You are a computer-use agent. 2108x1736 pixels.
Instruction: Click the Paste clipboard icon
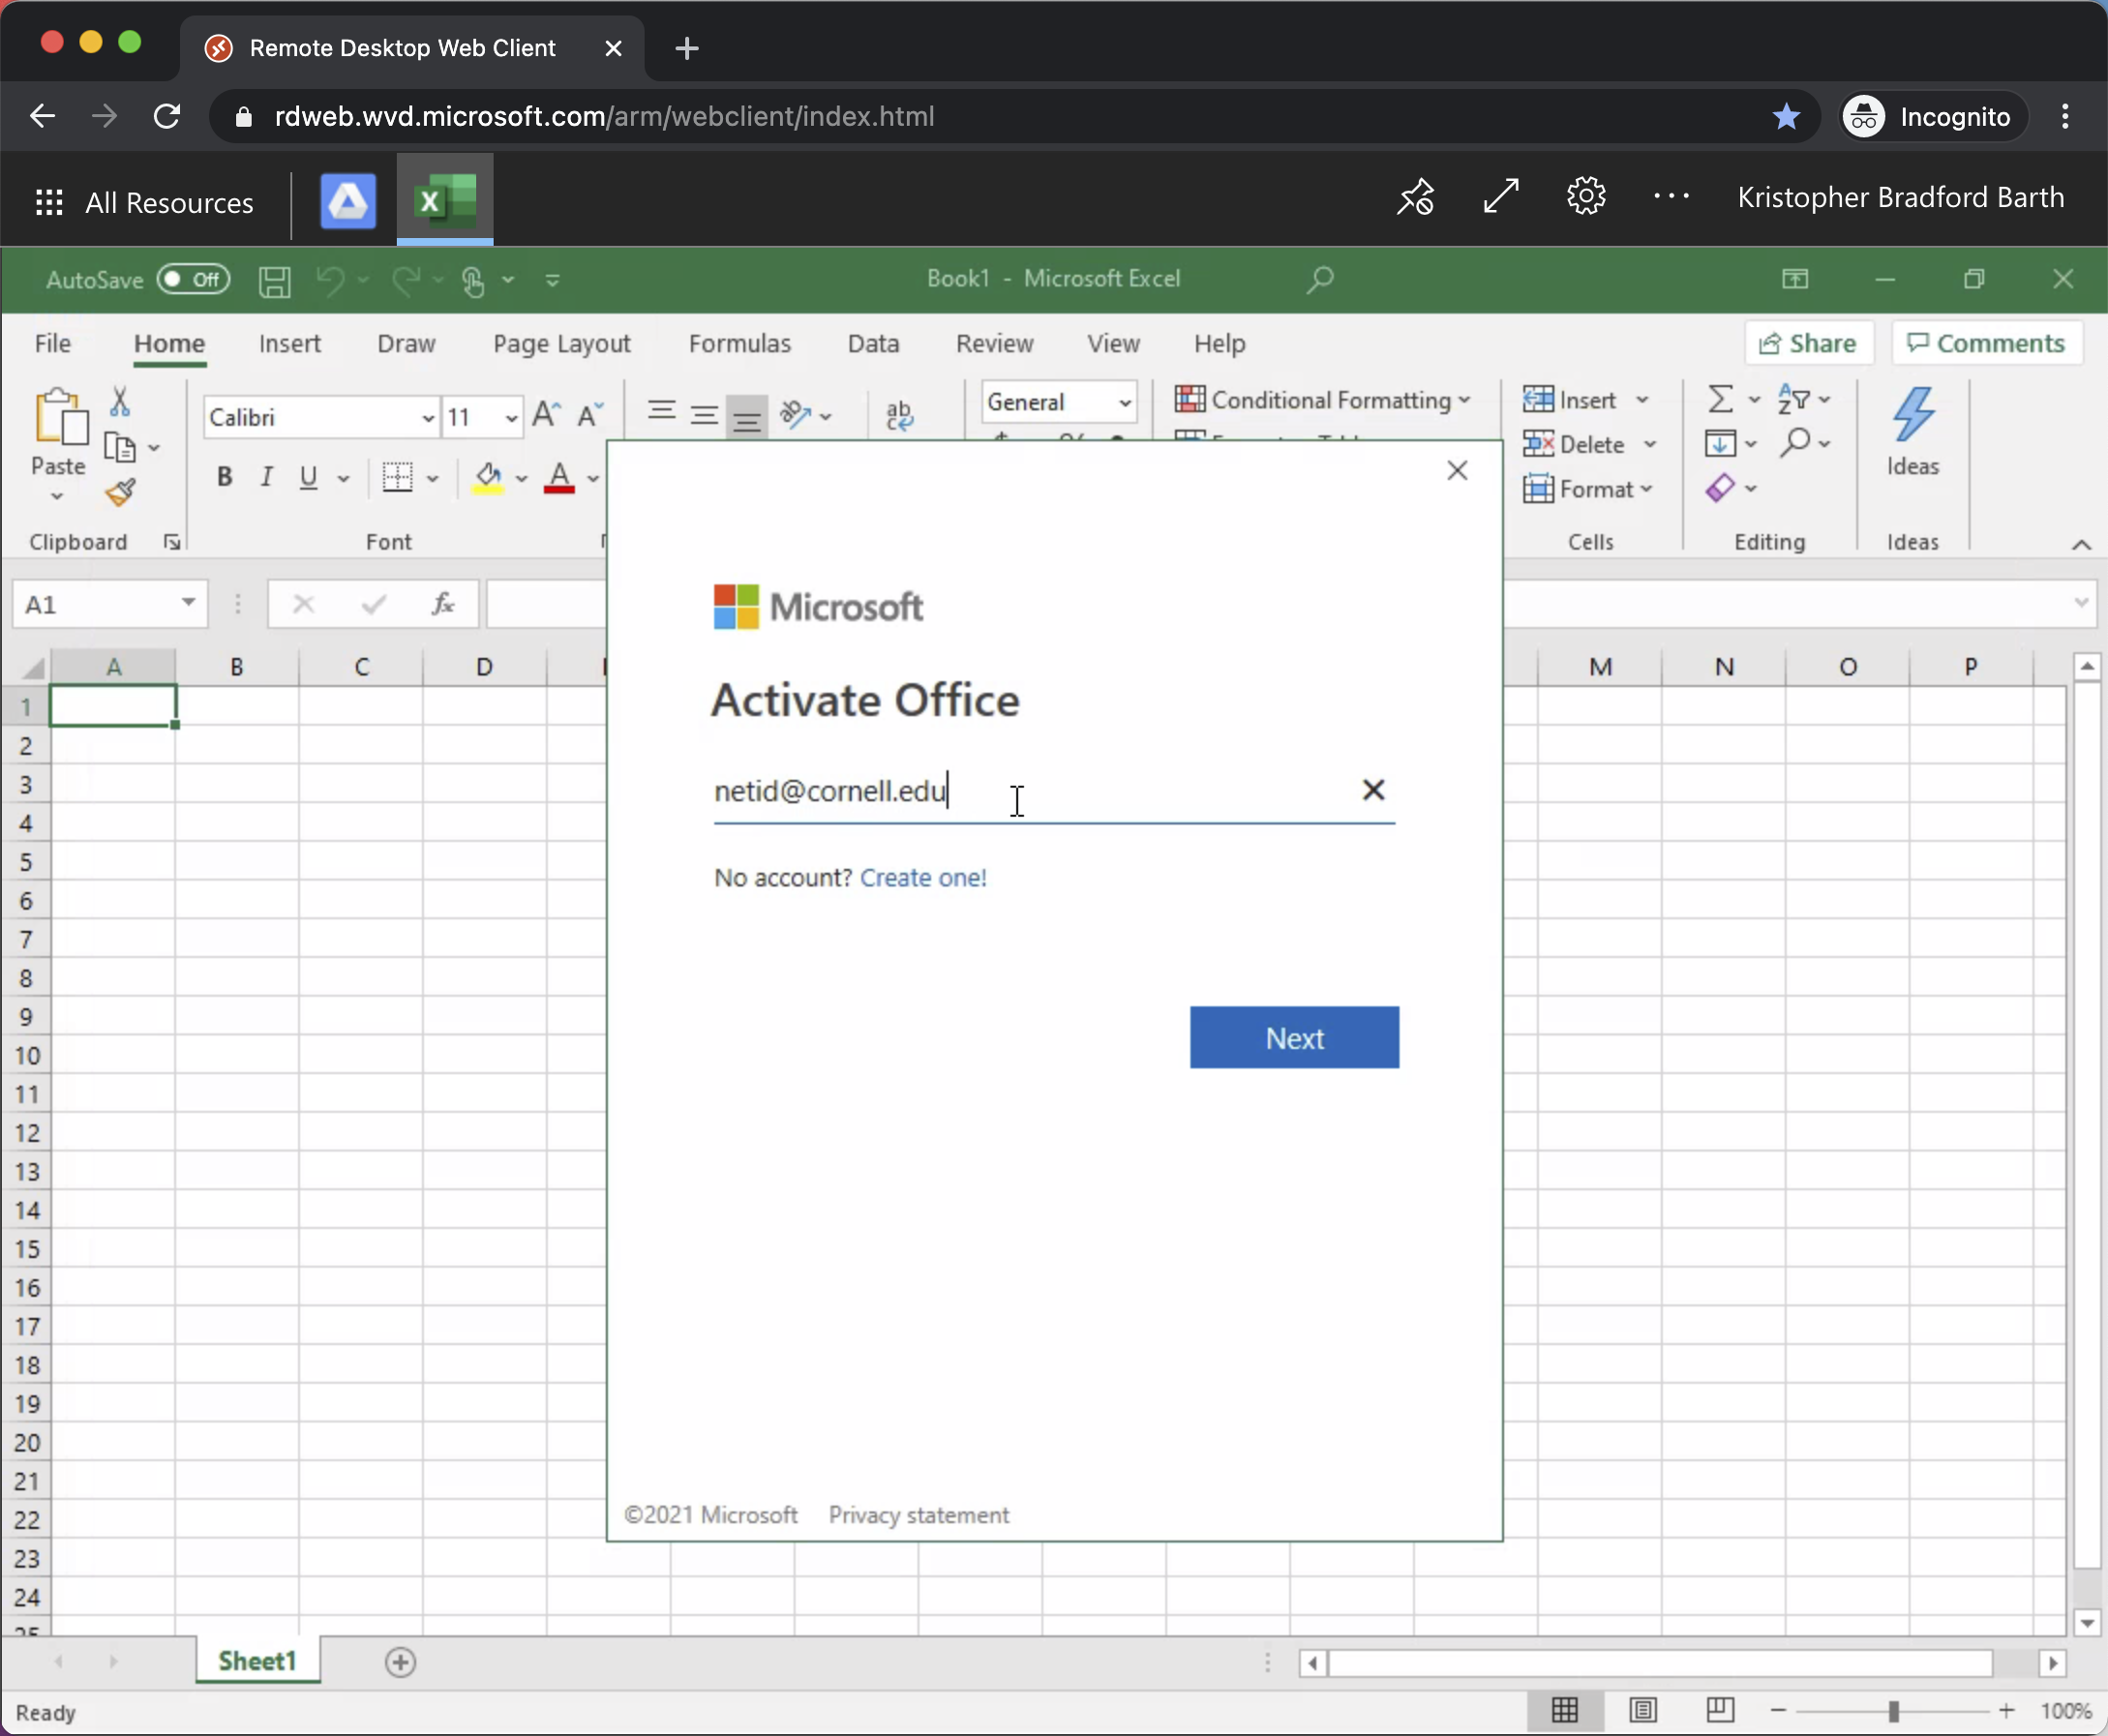click(59, 416)
